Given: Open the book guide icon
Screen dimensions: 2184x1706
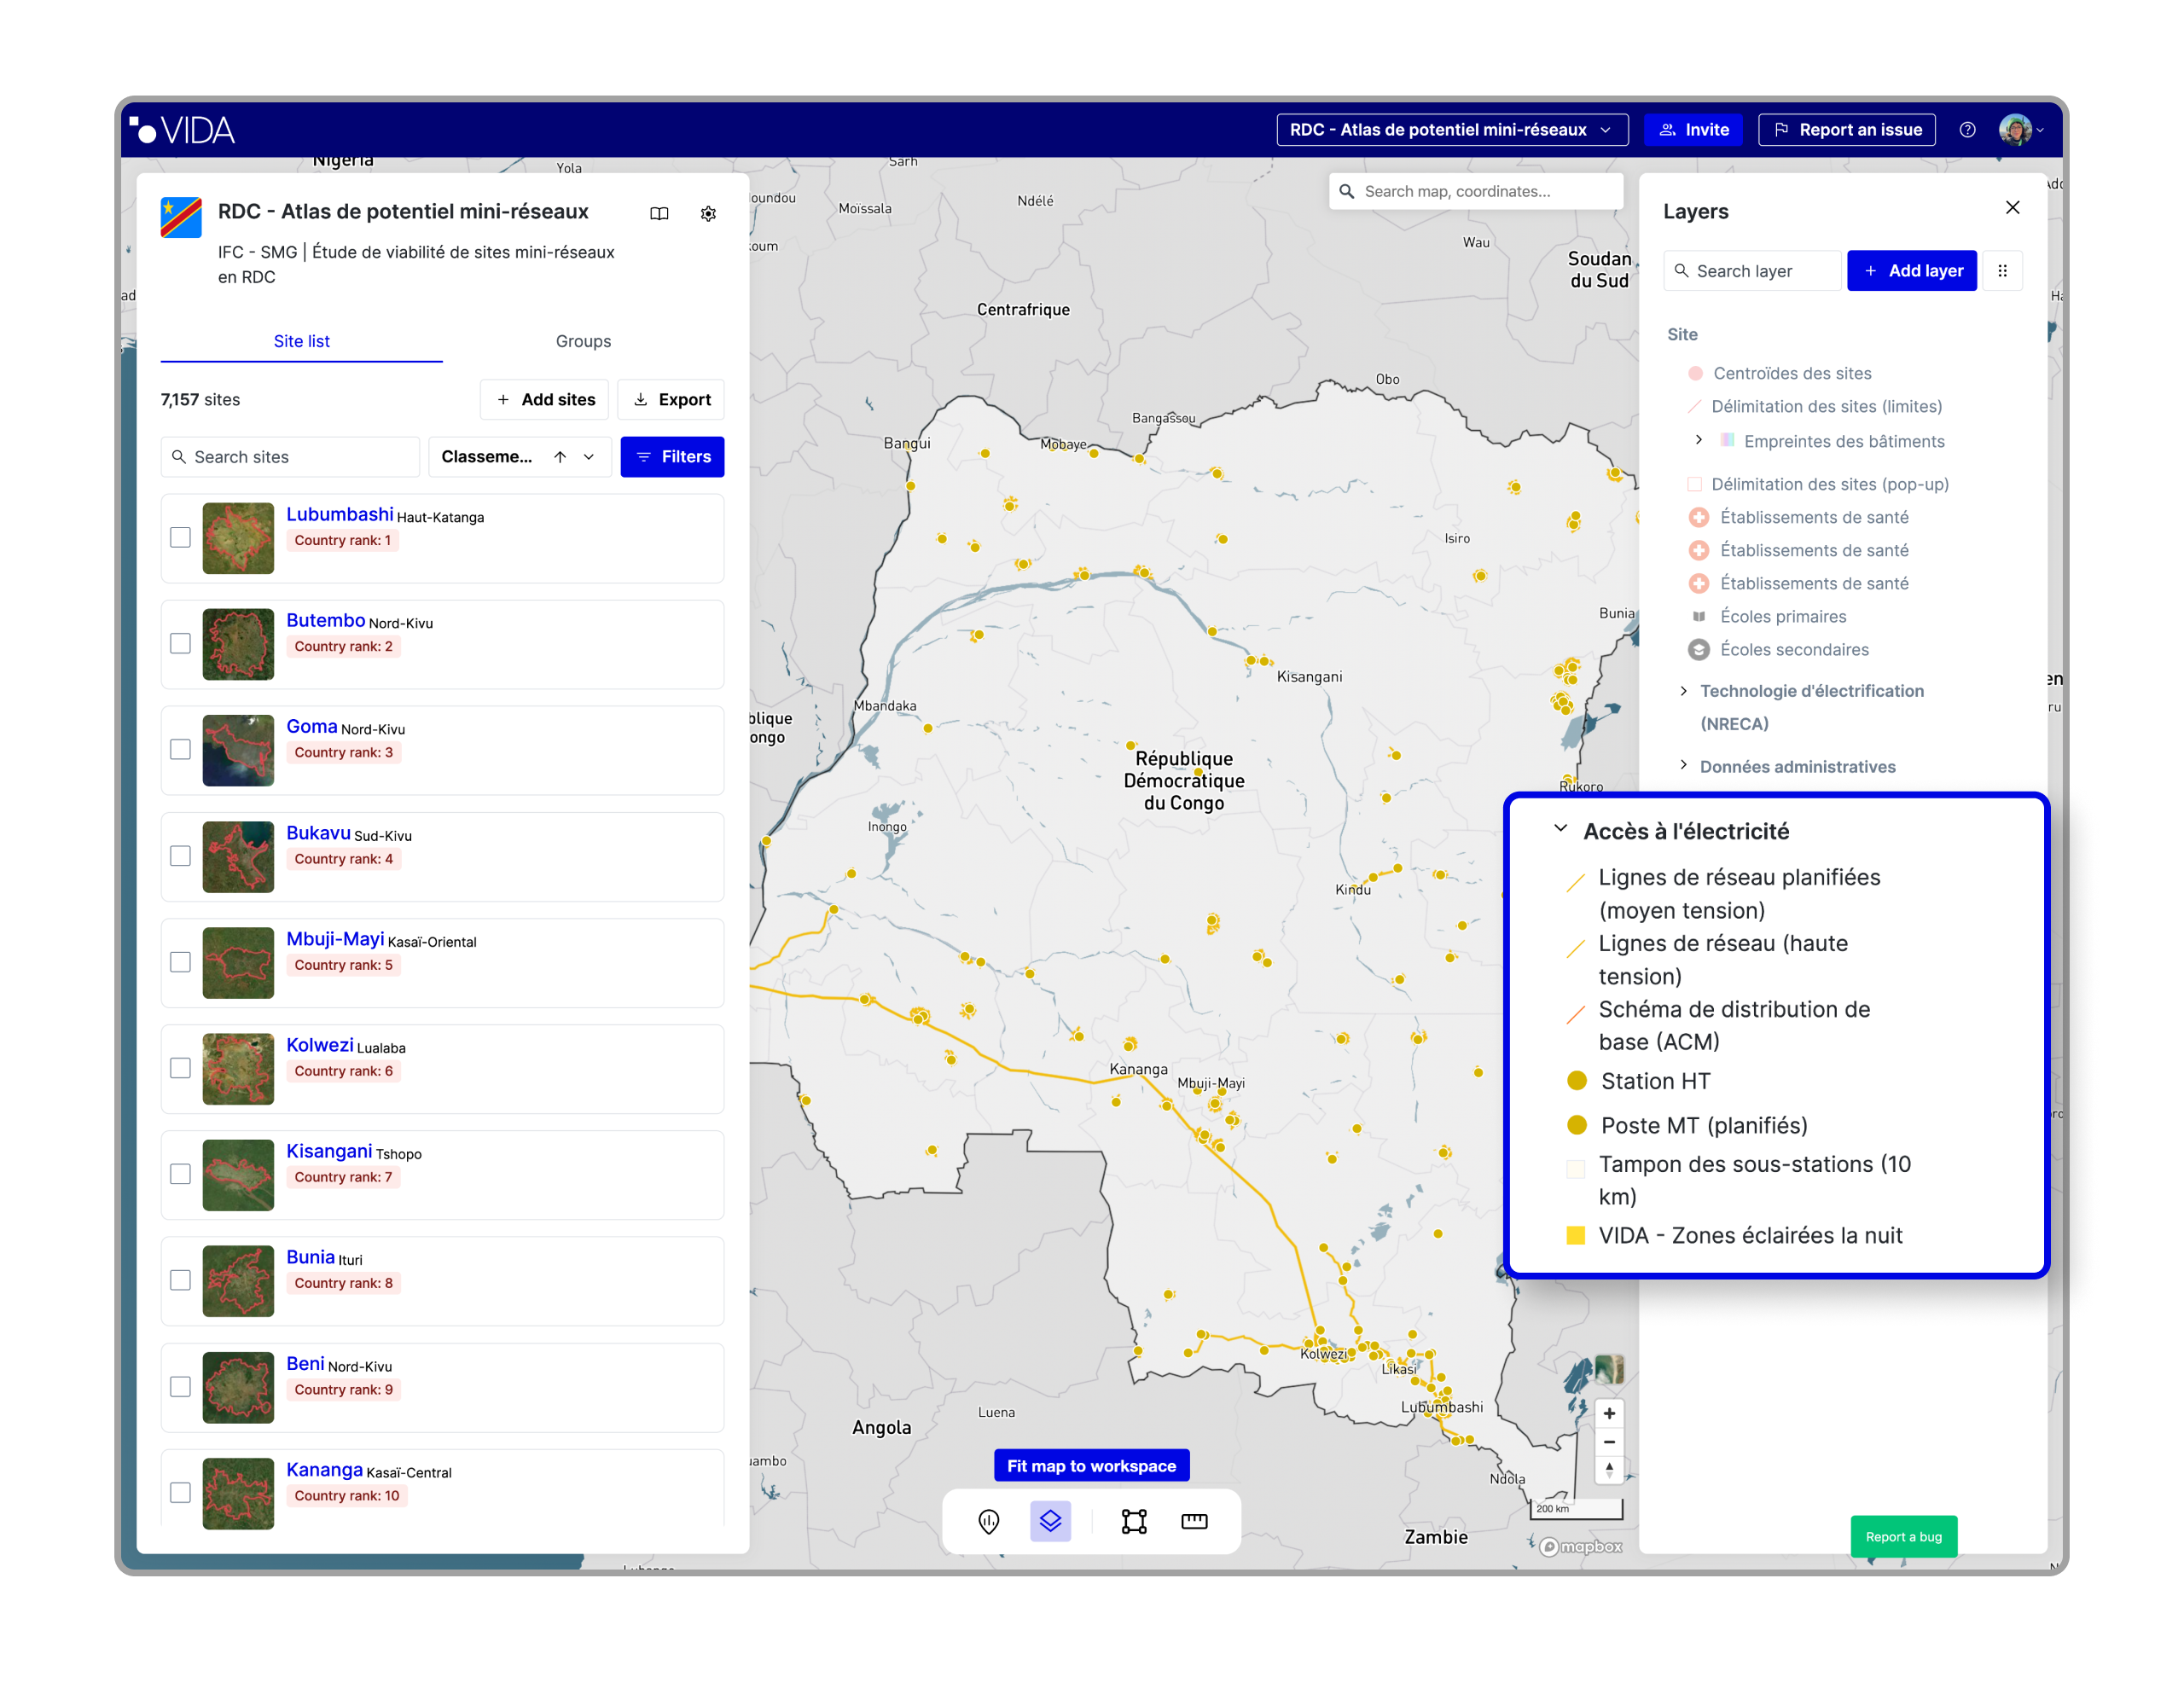Looking at the screenshot, I should pos(659,213).
